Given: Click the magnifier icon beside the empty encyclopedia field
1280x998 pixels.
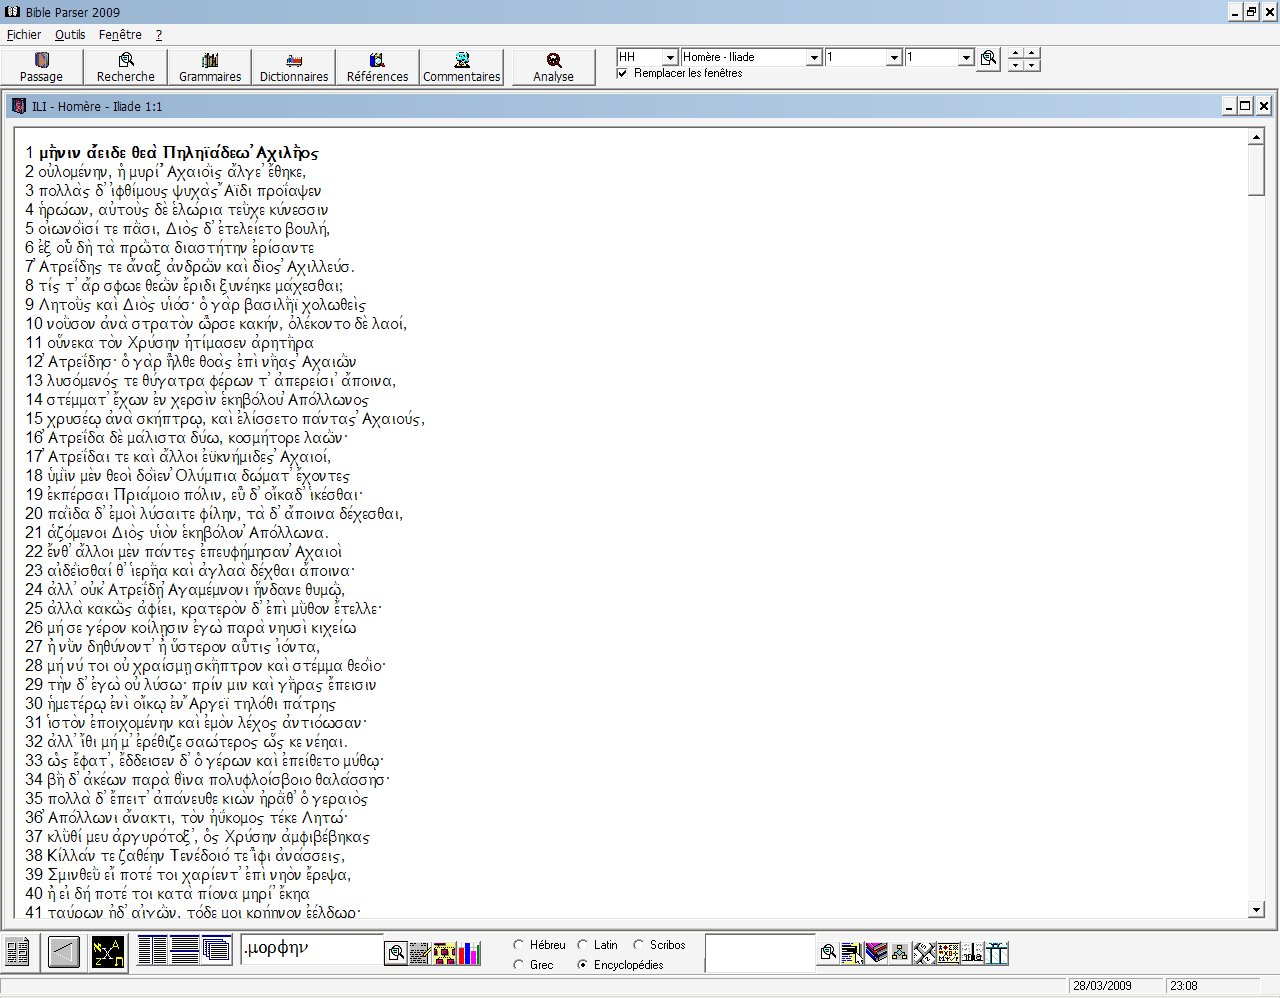Looking at the screenshot, I should tap(828, 953).
